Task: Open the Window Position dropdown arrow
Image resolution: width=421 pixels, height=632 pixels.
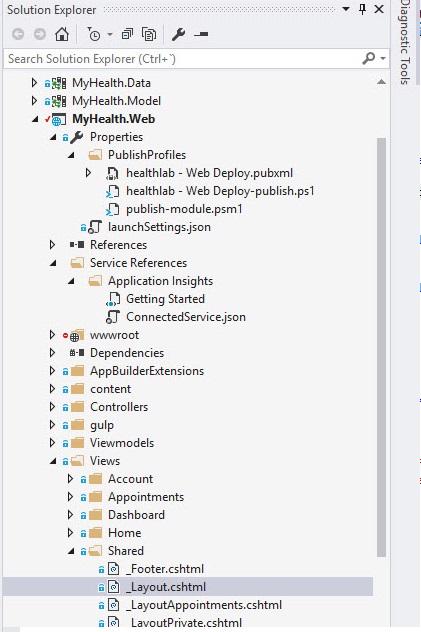Action: pyautogui.click(x=346, y=9)
